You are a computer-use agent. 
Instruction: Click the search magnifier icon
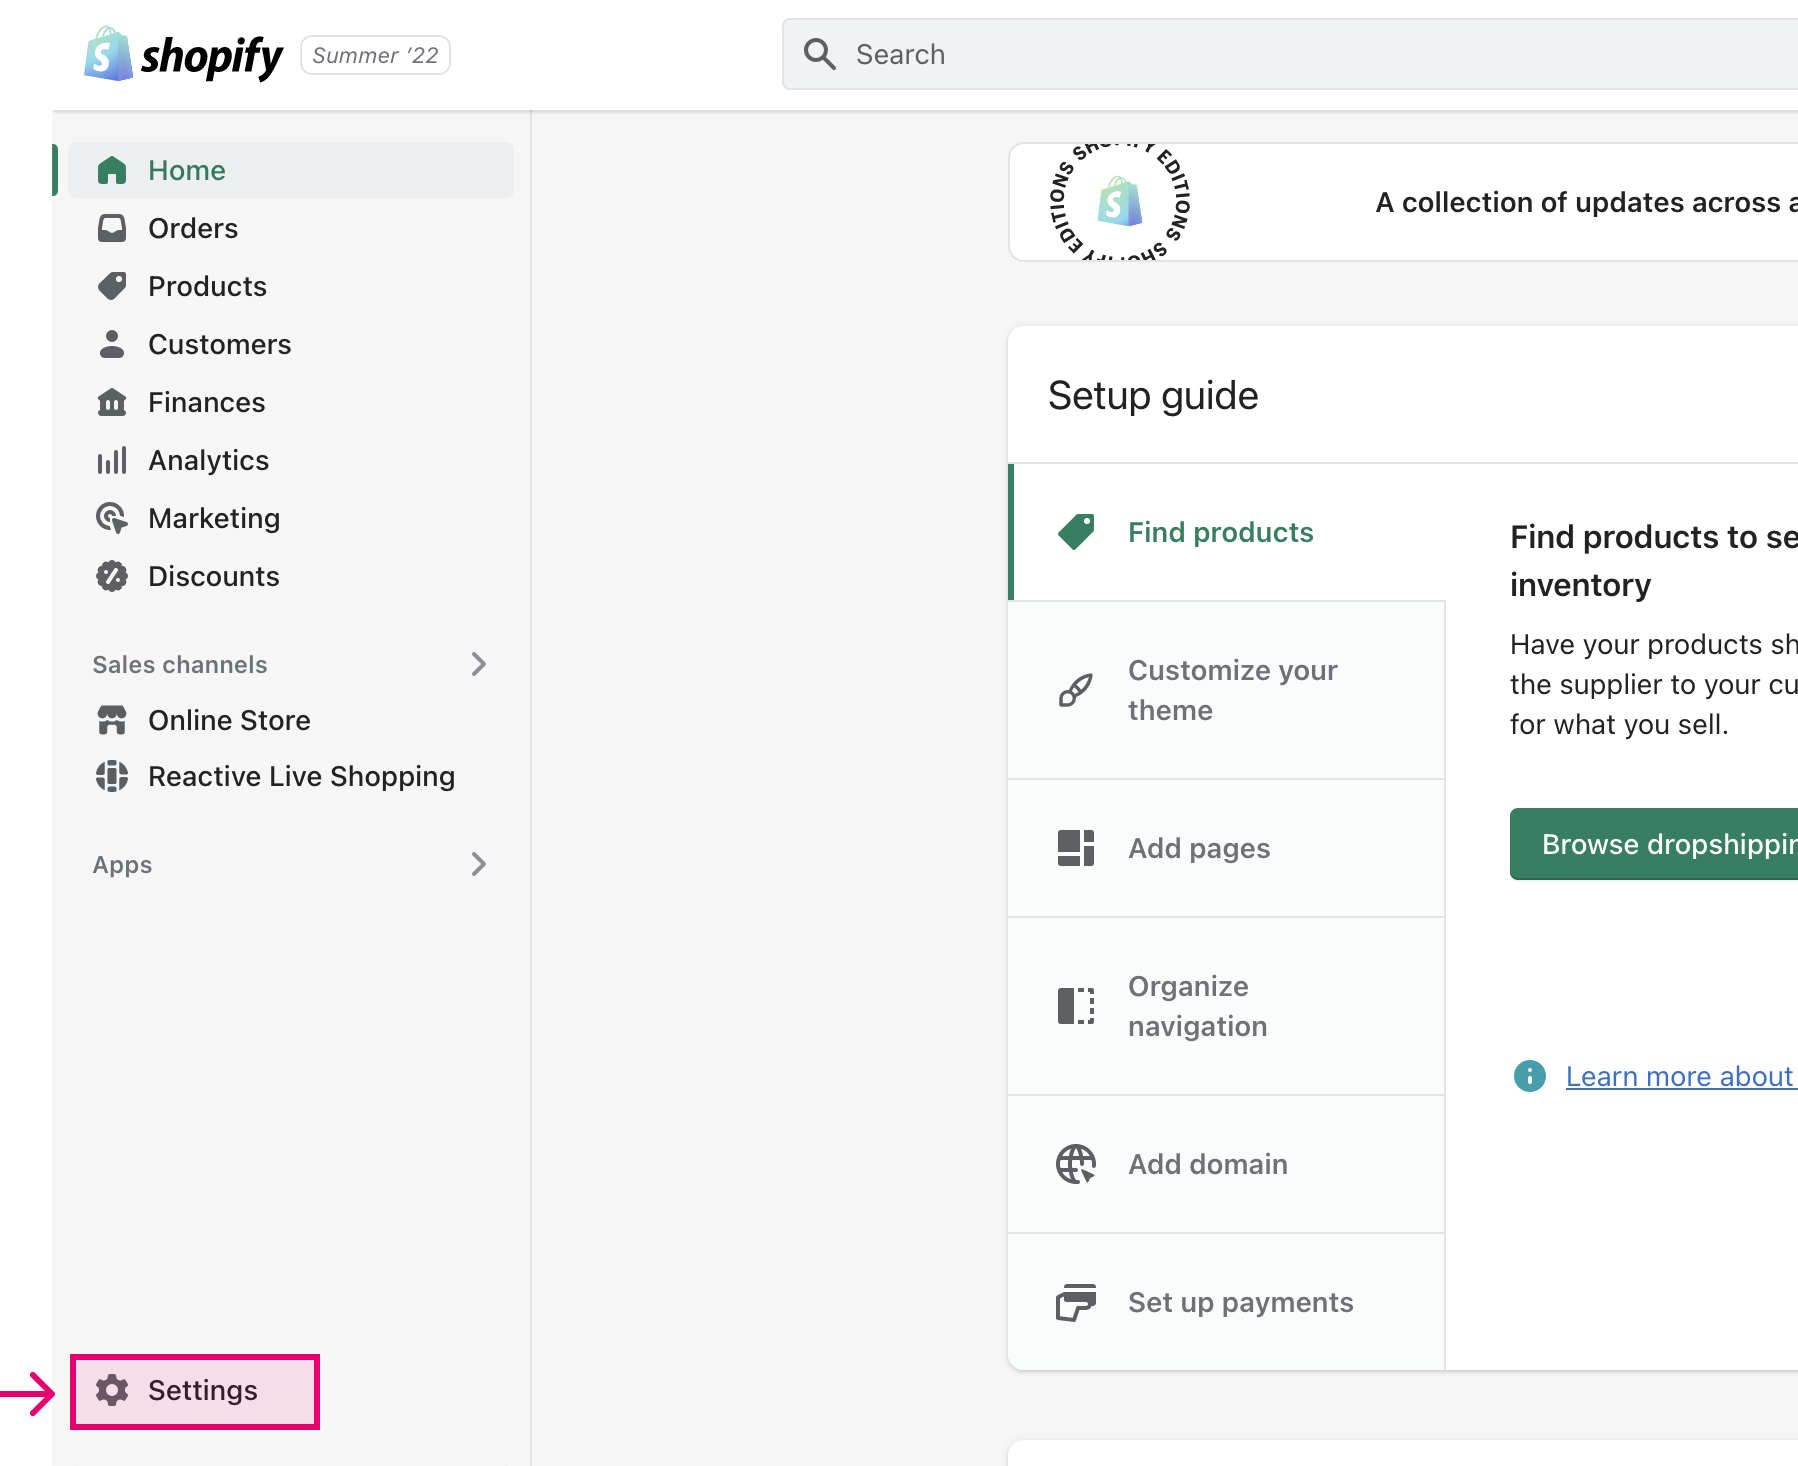point(820,54)
